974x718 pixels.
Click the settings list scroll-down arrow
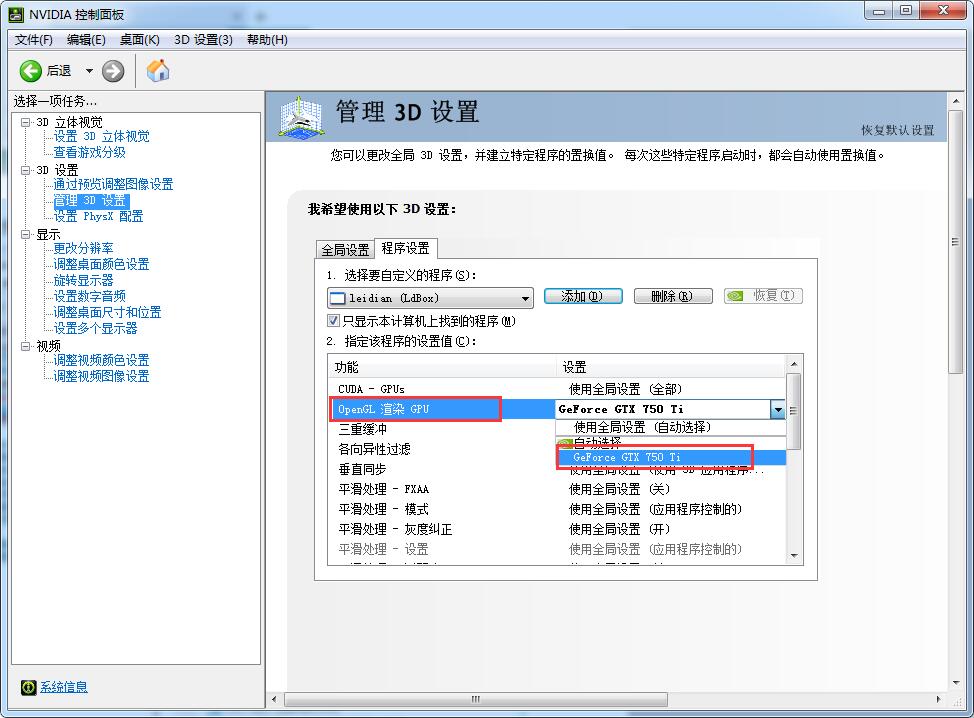pos(794,555)
